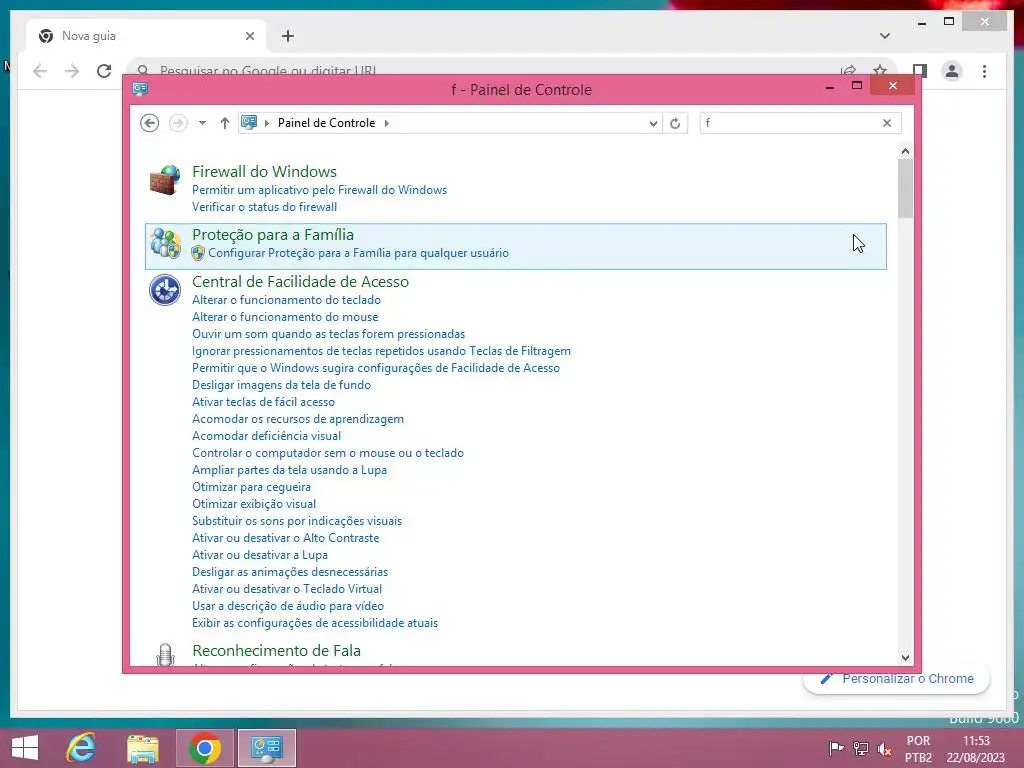Open Verificar o status do firewall
1024x768 pixels.
264,207
